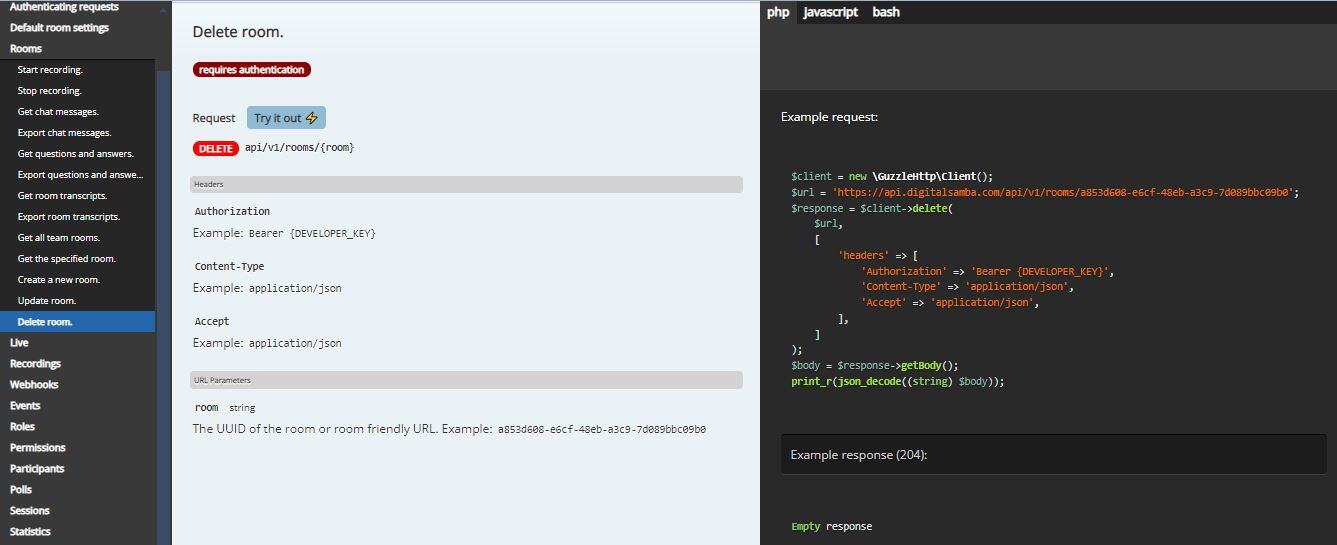This screenshot has height=545, width=1337.
Task: Expand the Events section
Action: pyautogui.click(x=25, y=406)
